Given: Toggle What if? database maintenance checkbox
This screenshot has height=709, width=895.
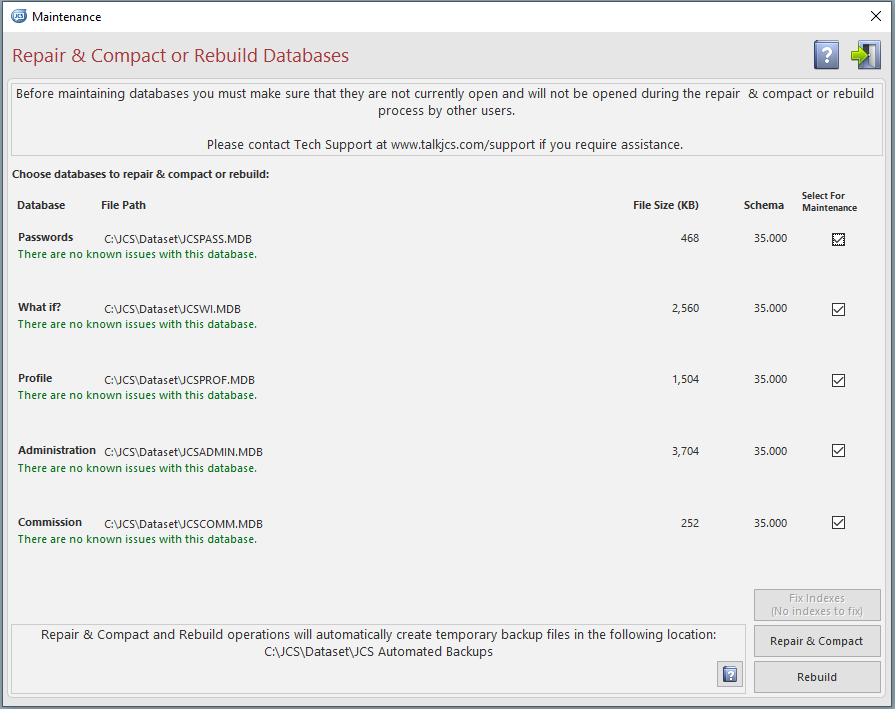Looking at the screenshot, I should click(x=838, y=309).
